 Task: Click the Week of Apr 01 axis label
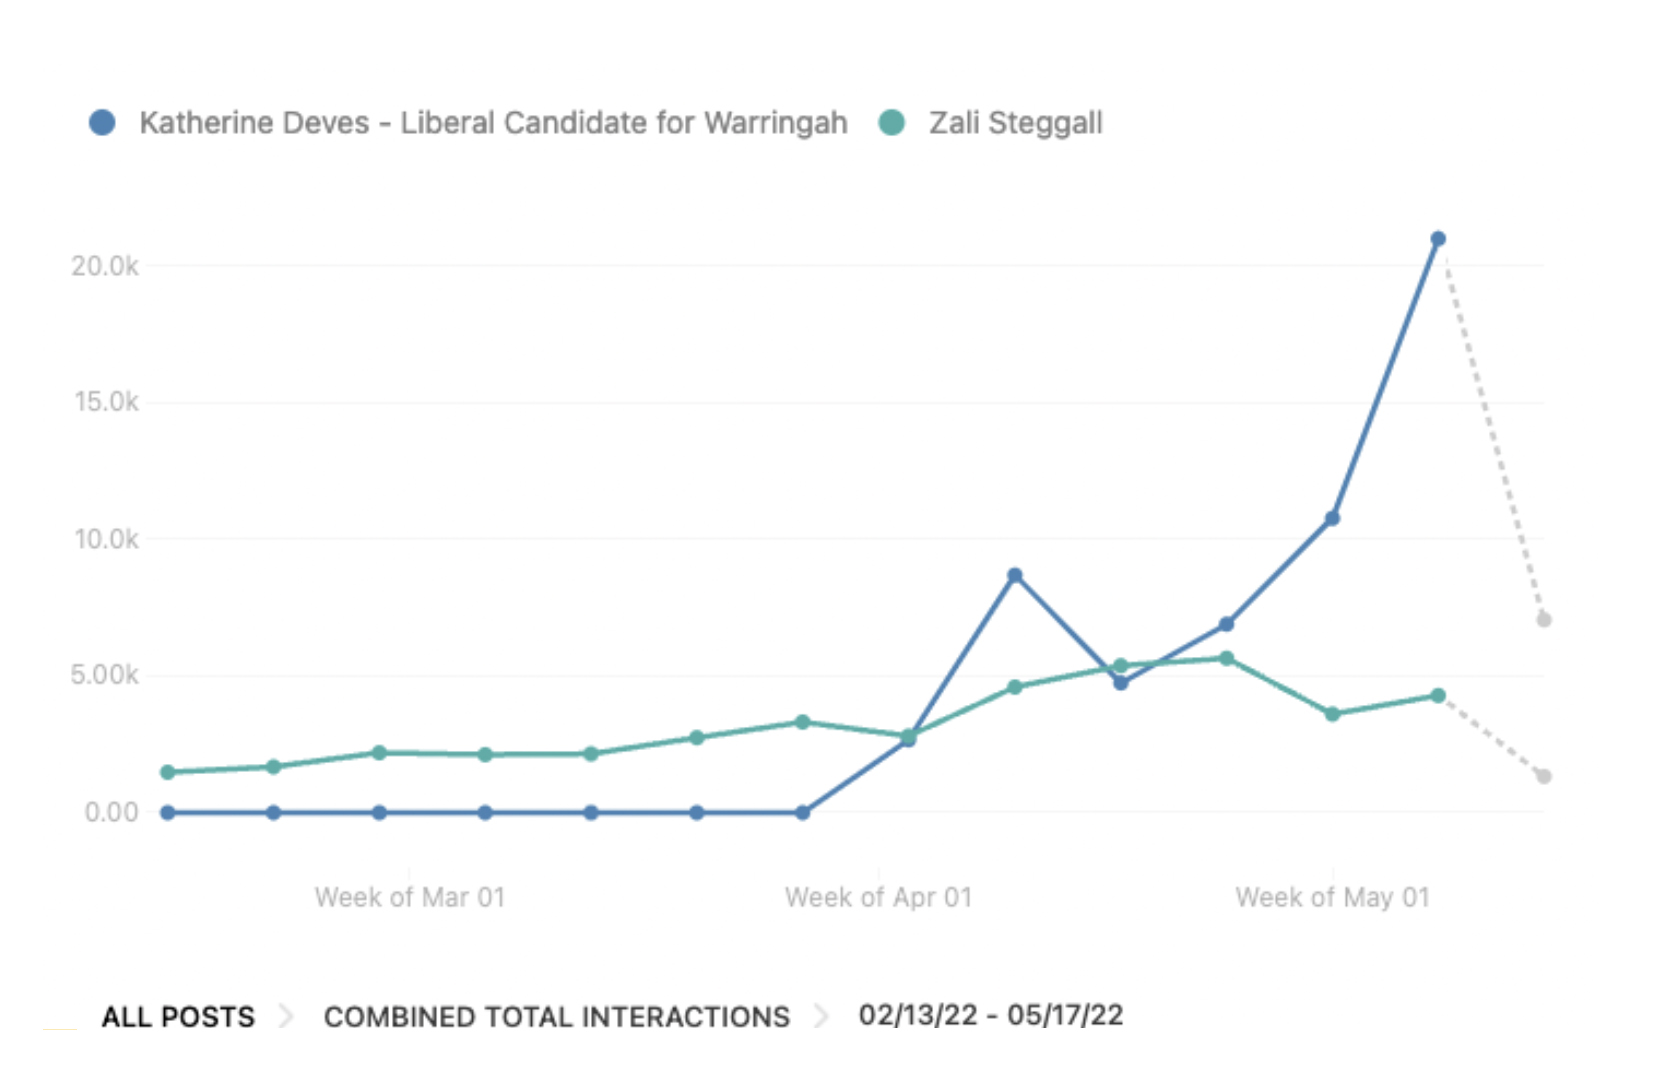pos(878,897)
